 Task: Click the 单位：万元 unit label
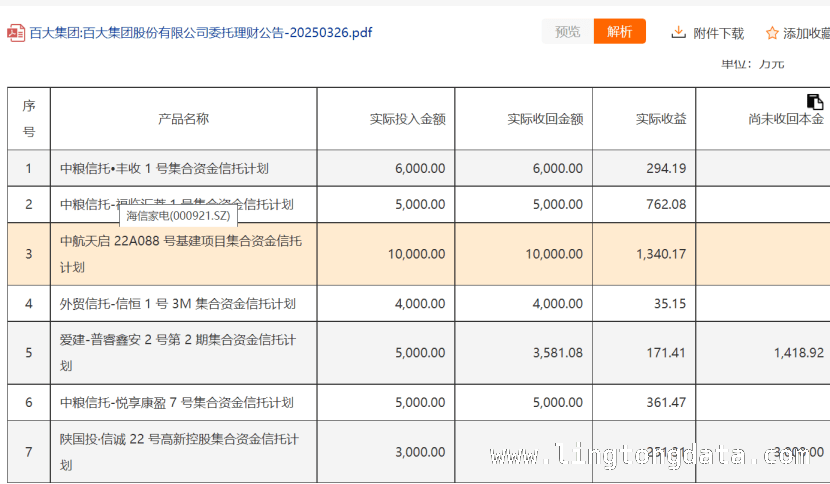click(752, 64)
